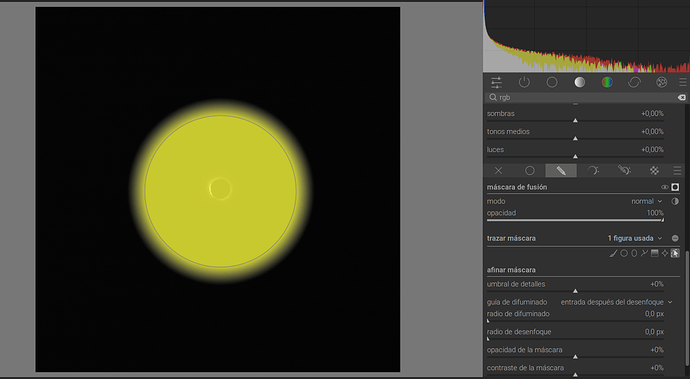Click the opacidad 100% value
The height and width of the screenshot is (379, 690).
[655, 213]
